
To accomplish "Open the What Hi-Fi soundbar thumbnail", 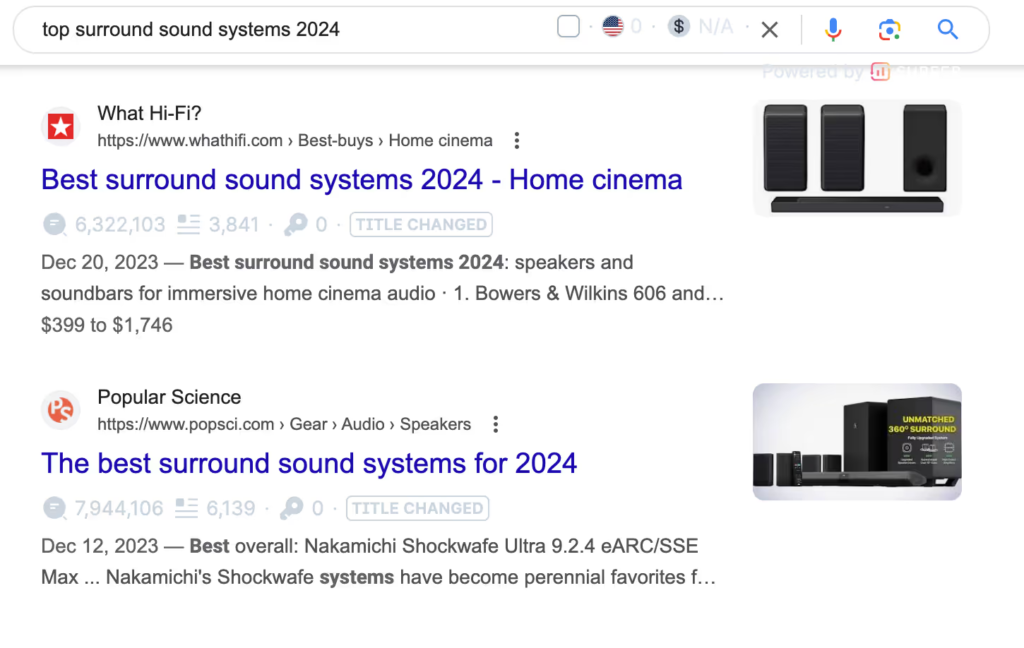I will pyautogui.click(x=857, y=158).
